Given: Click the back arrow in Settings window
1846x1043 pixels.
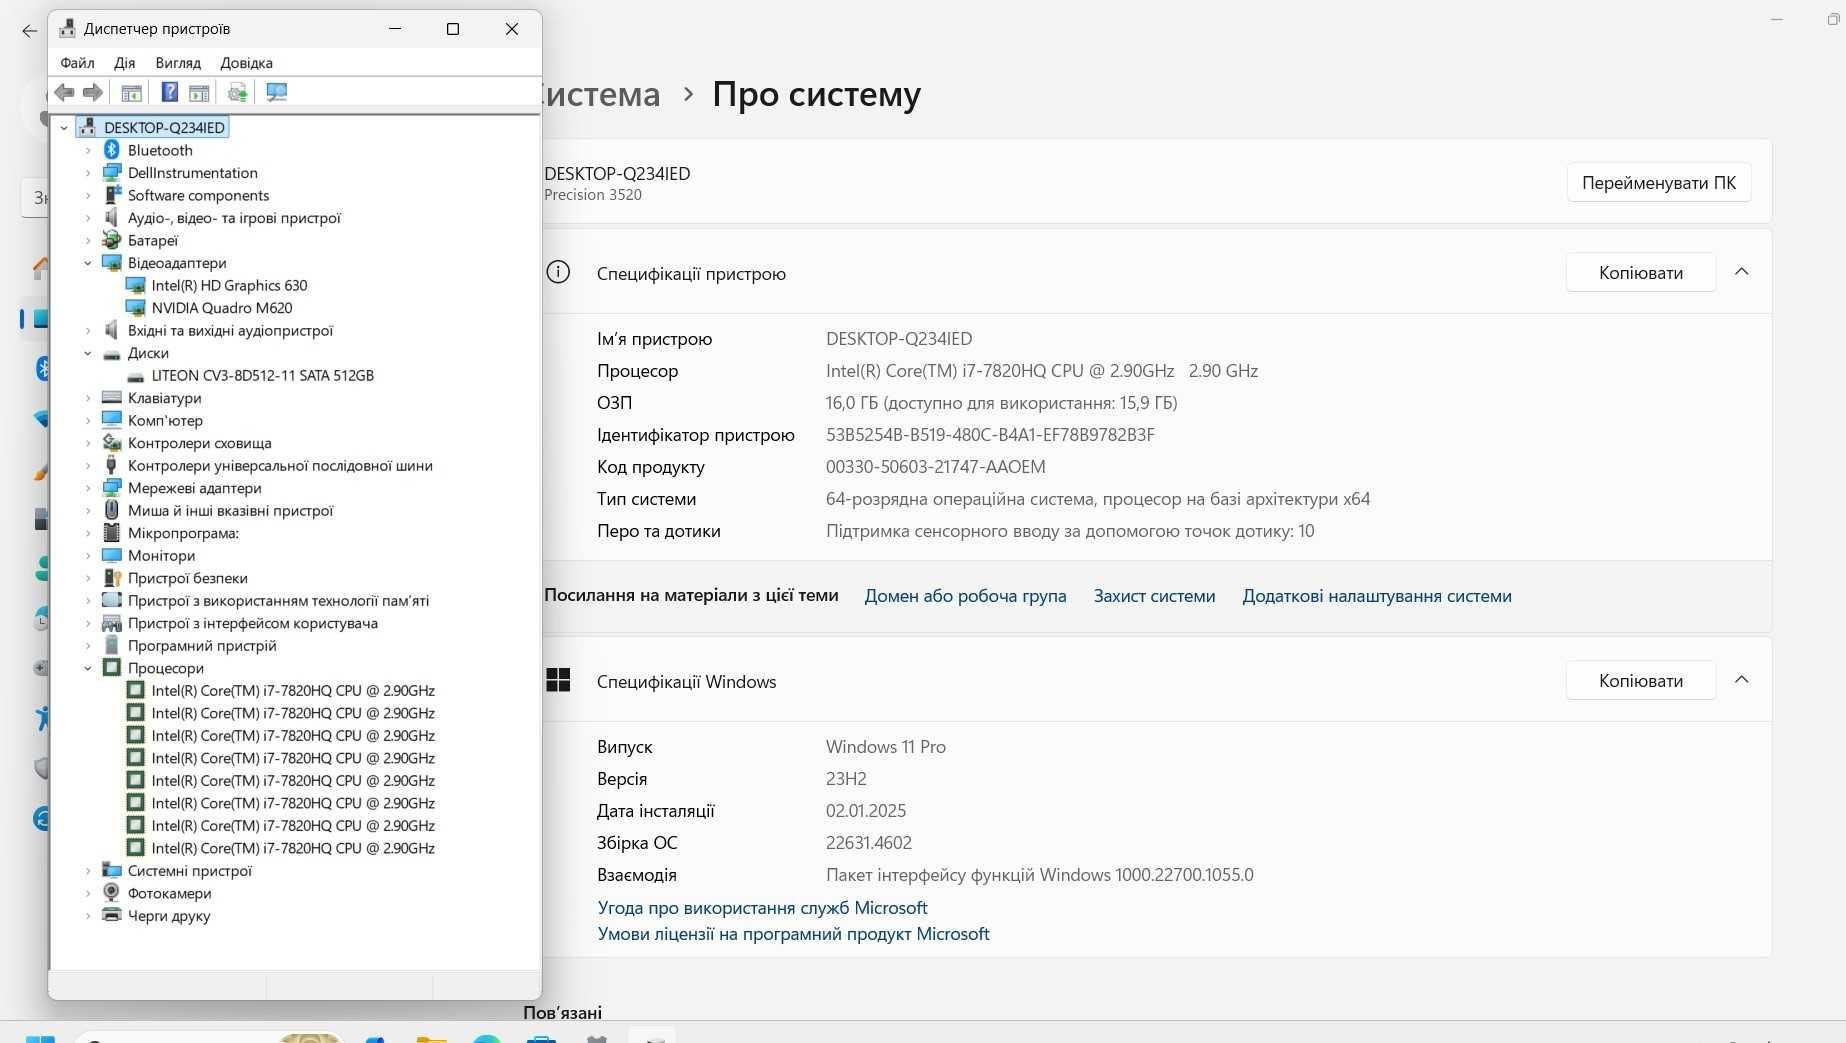Looking at the screenshot, I should click(x=29, y=31).
